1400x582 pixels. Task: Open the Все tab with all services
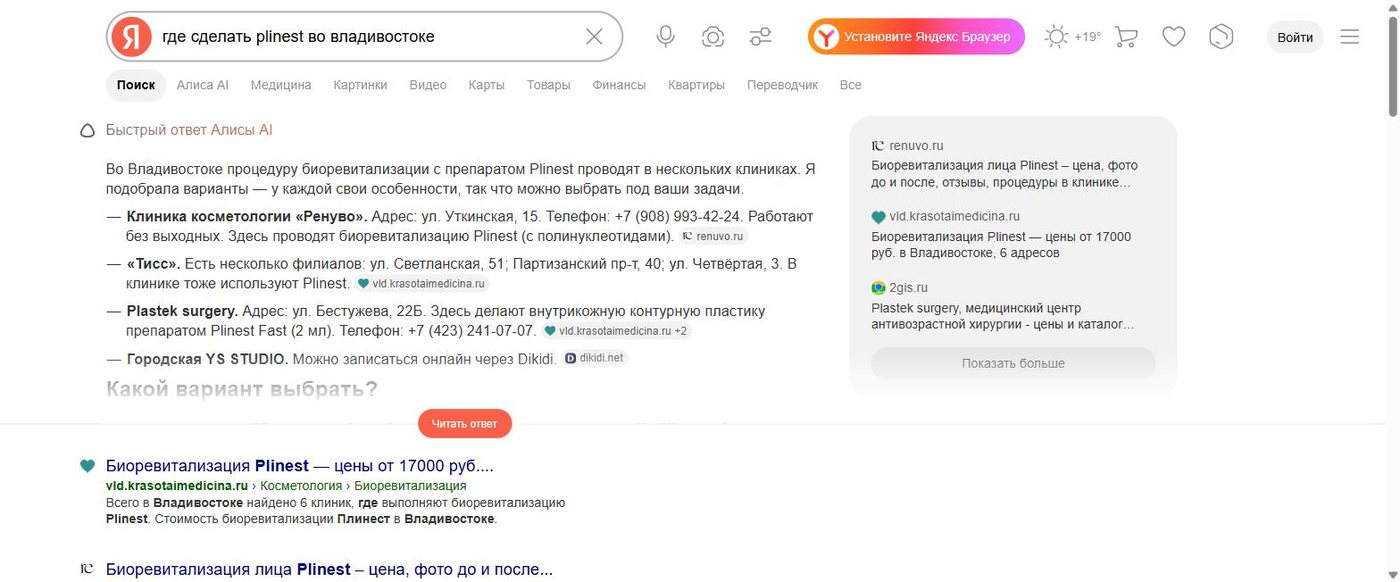[851, 85]
